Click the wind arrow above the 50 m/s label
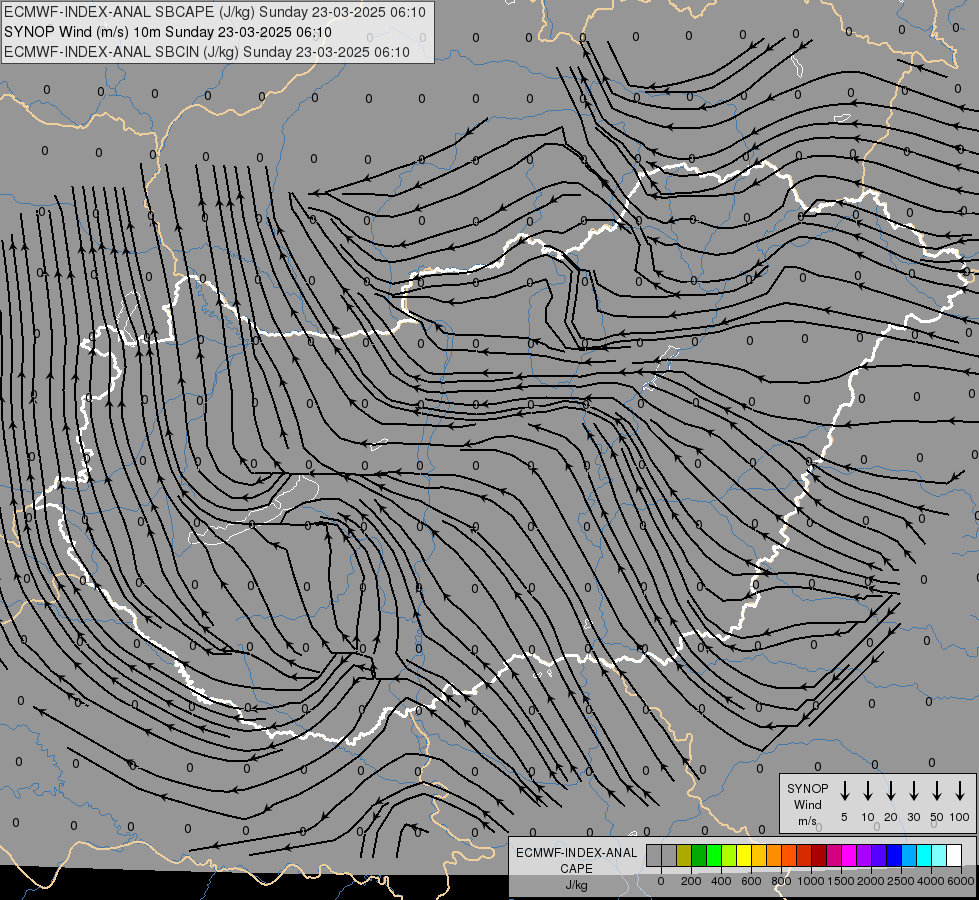979x900 pixels. (x=937, y=791)
